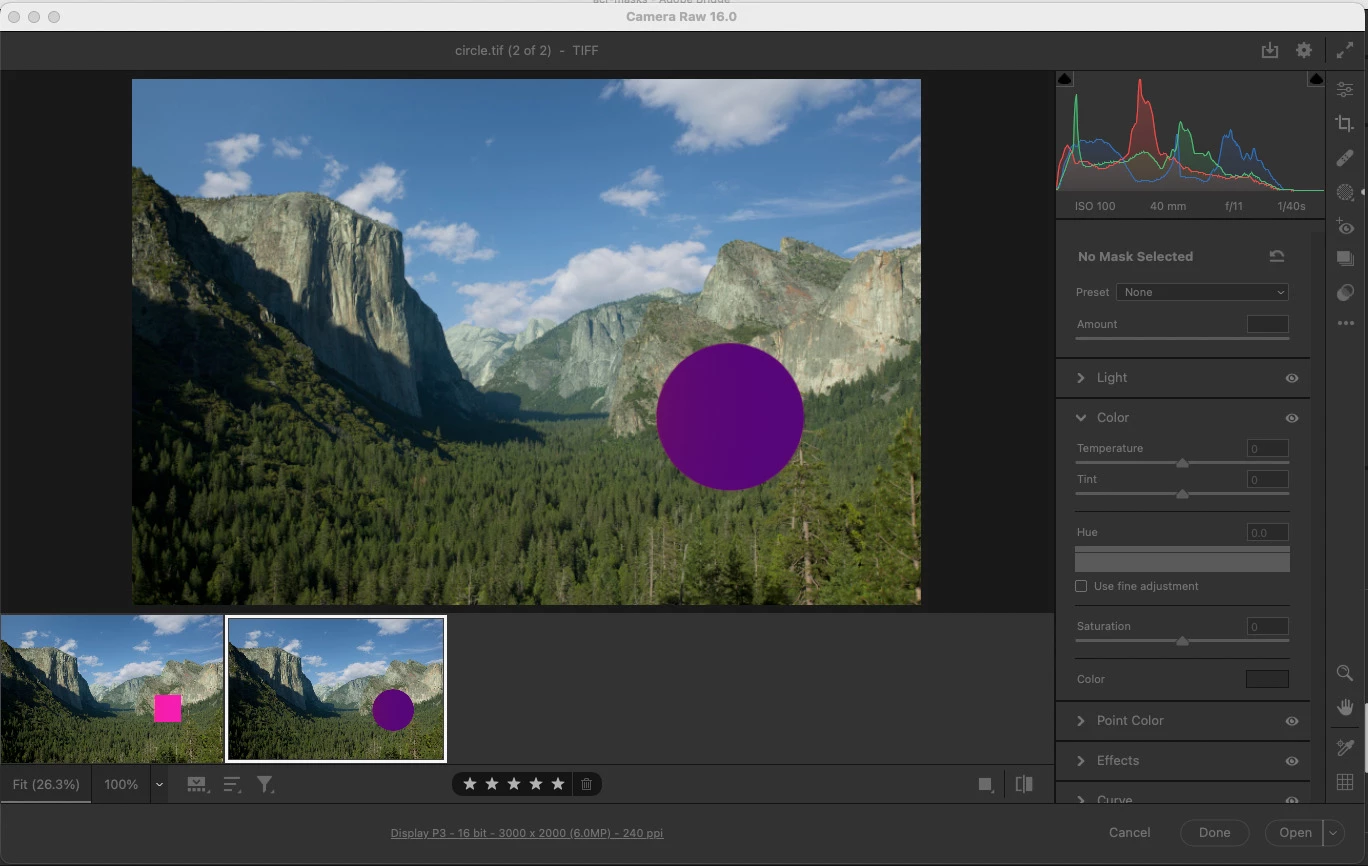Open workflow options Display P3 link
Viewport: 1368px width, 866px height.
(x=527, y=833)
